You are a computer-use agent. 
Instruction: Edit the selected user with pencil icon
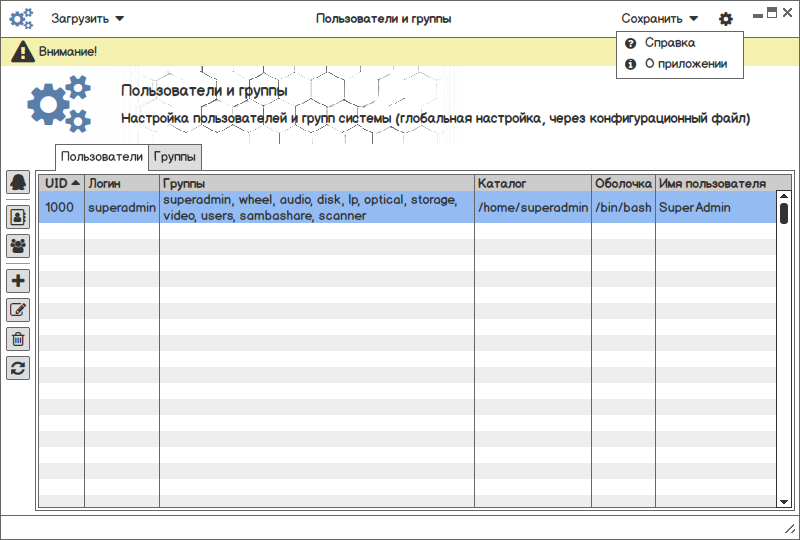click(18, 310)
